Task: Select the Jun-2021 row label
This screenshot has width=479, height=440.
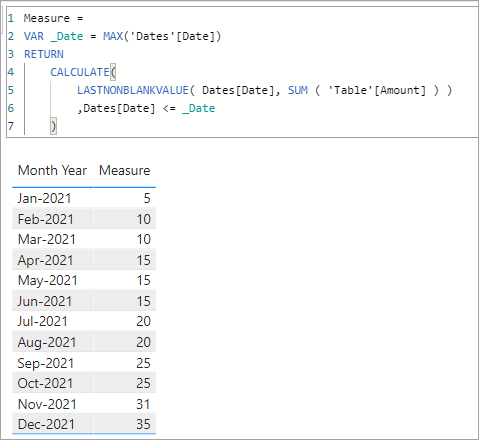Action: (45, 301)
